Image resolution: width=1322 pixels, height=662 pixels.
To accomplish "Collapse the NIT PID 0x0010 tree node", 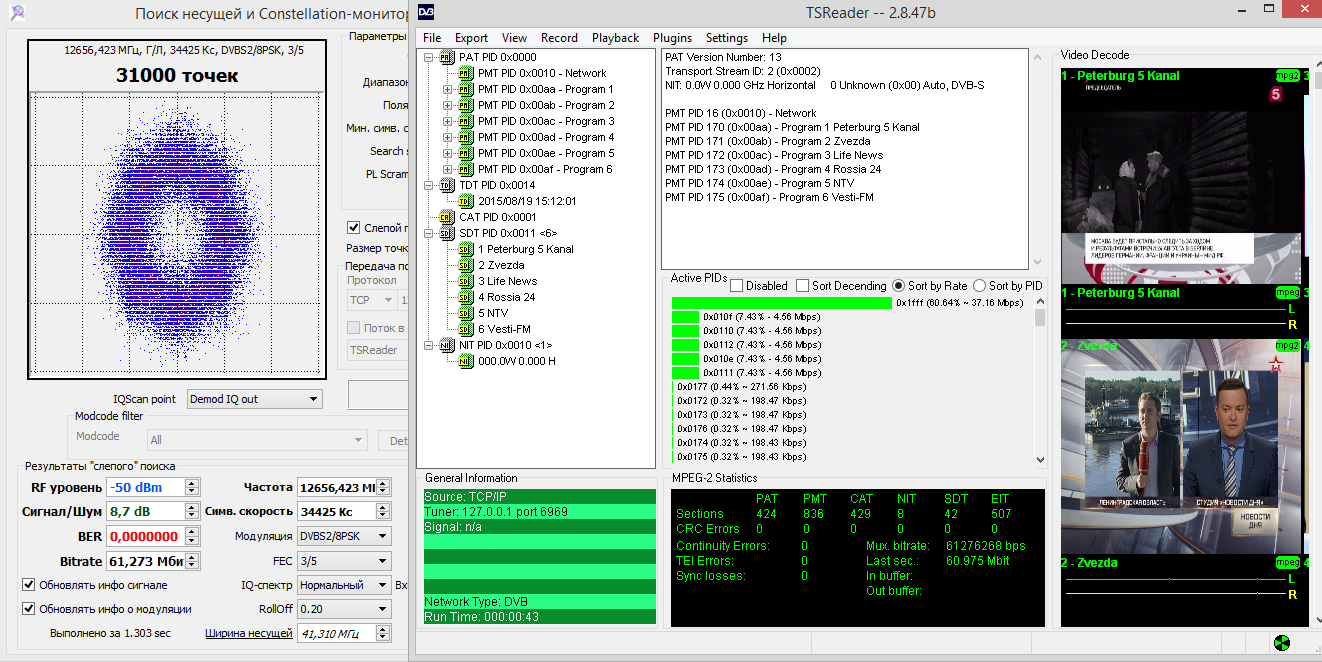I will (x=427, y=345).
